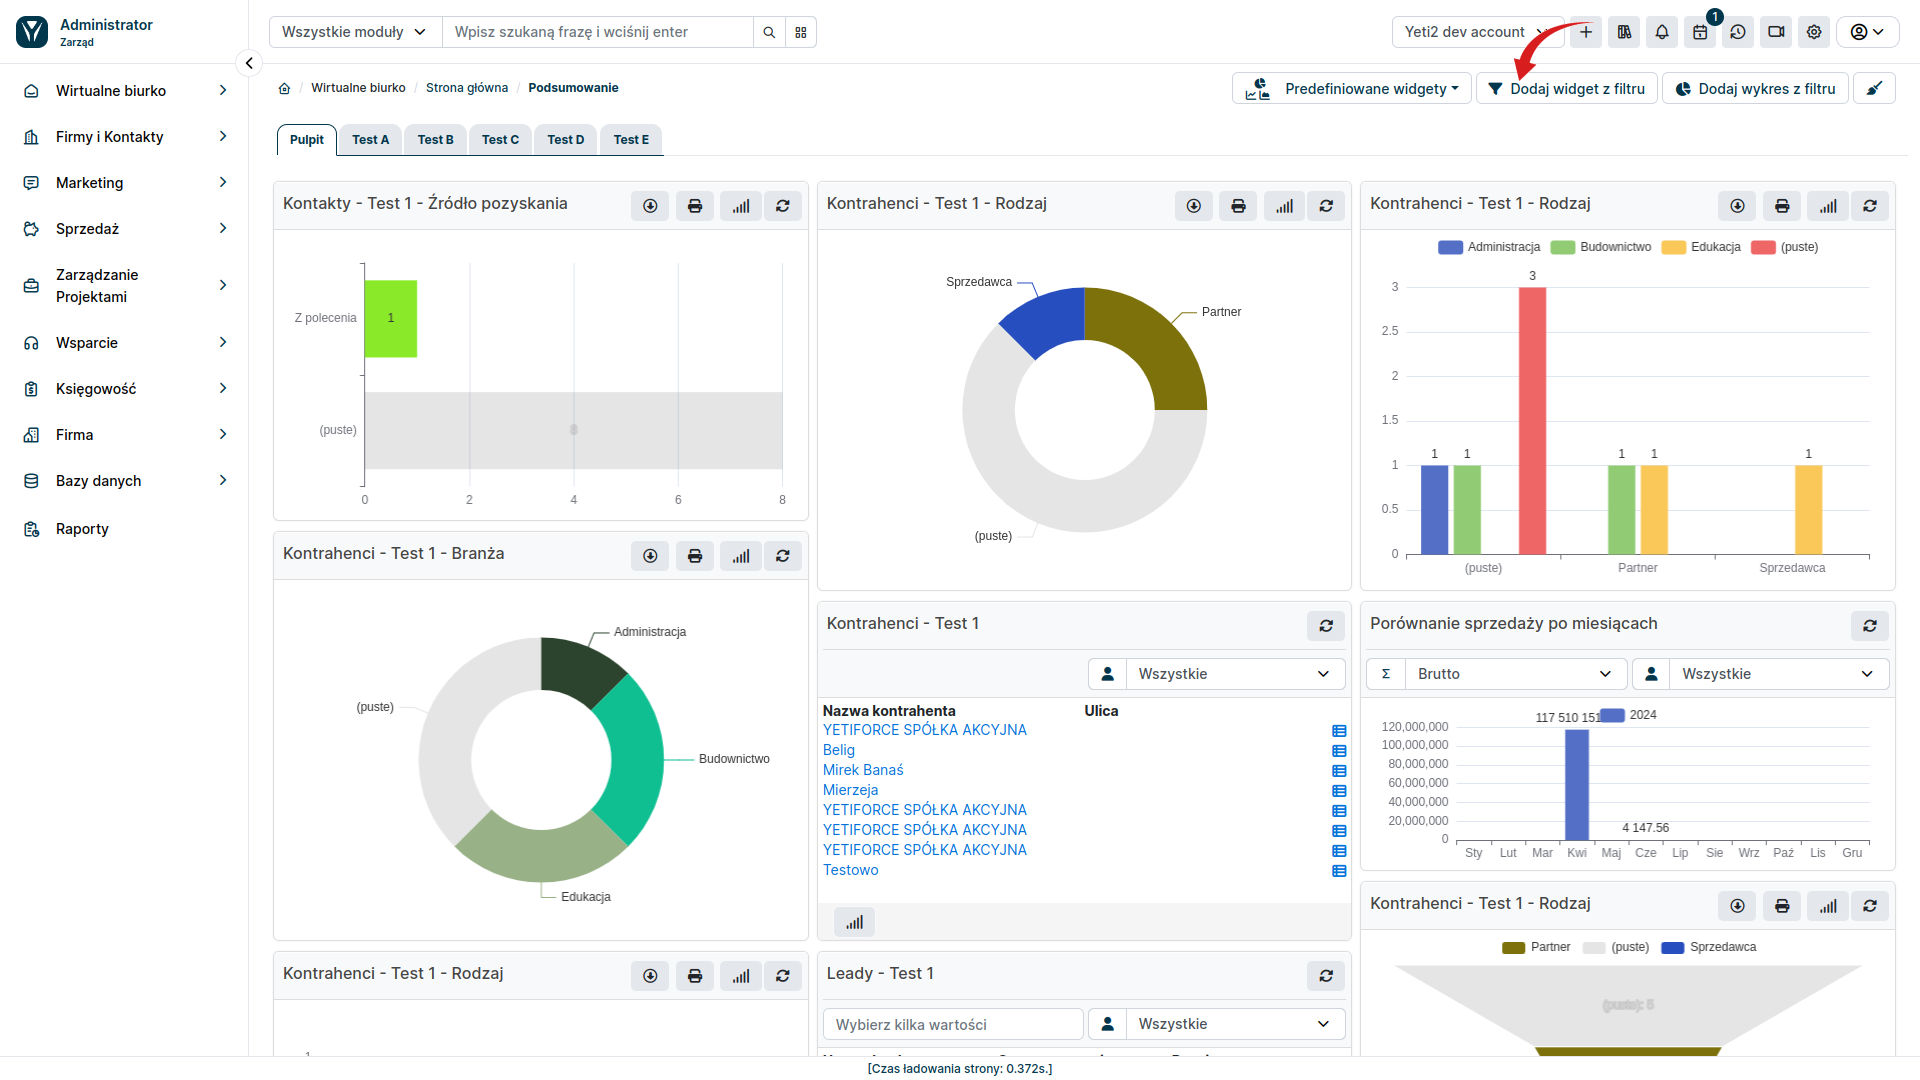
Task: Expand Sprzedaż sidebar menu
Action: pyautogui.click(x=124, y=229)
